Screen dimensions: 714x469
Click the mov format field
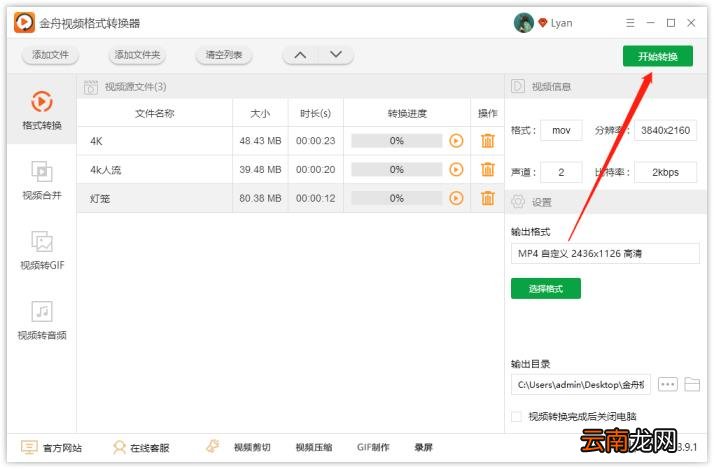click(561, 131)
